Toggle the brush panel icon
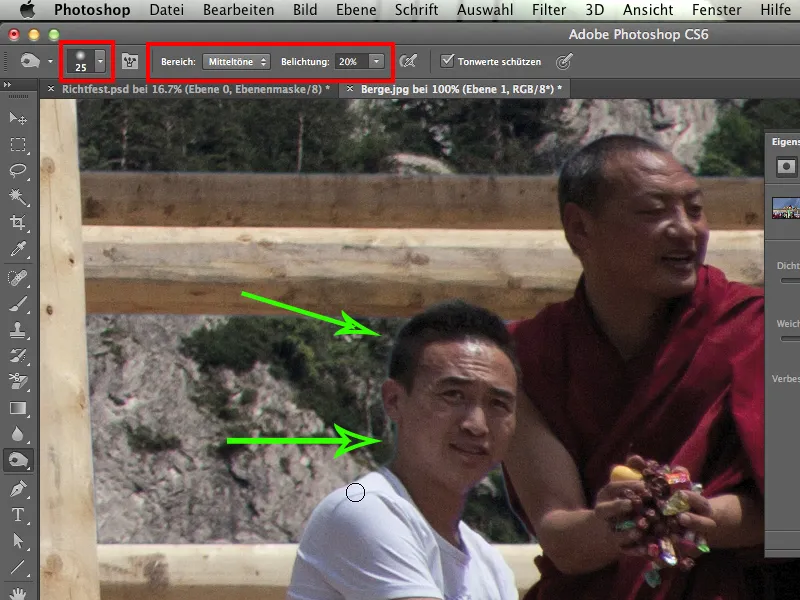Screen dimensions: 800x600 [x=130, y=62]
